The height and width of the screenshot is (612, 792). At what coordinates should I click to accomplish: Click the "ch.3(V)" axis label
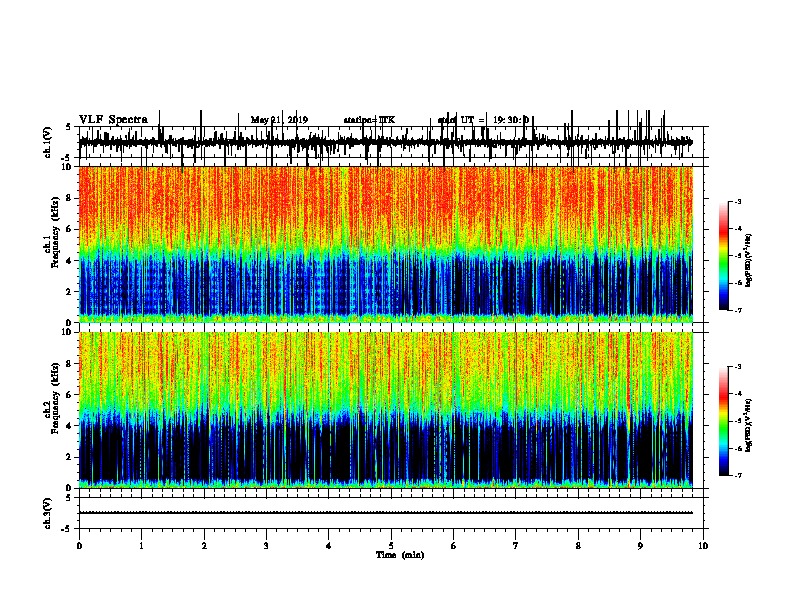(x=48, y=513)
